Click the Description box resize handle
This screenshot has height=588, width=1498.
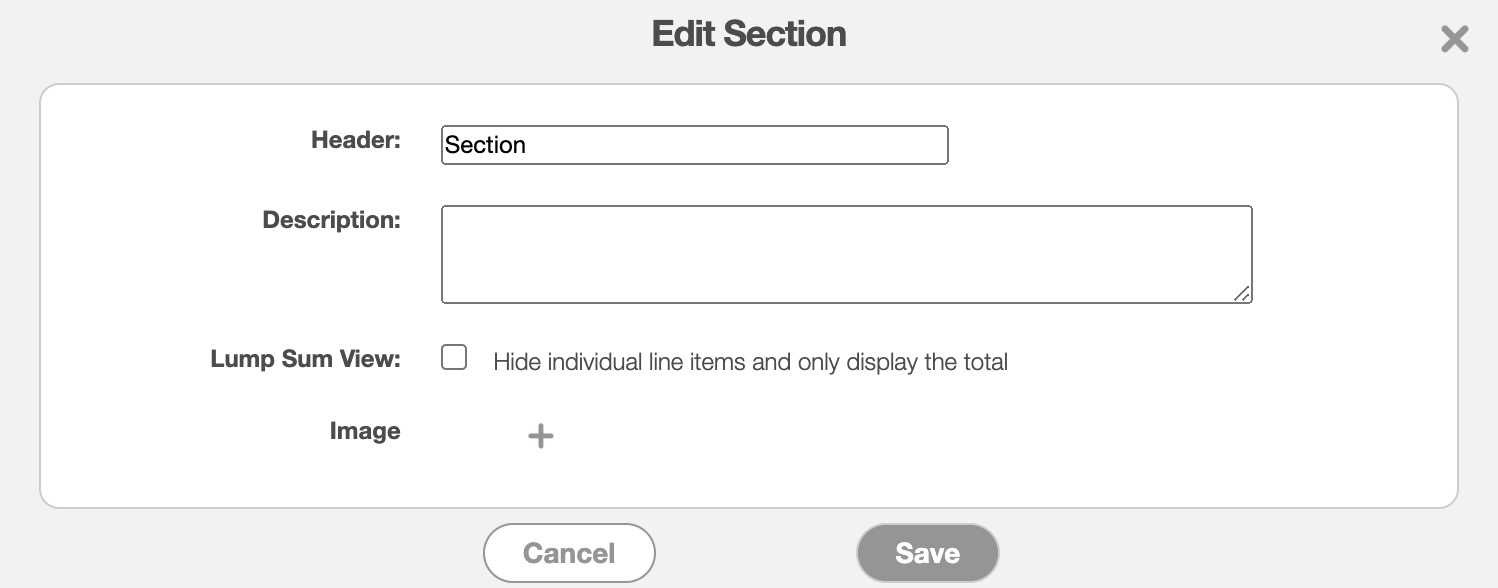[x=1242, y=293]
